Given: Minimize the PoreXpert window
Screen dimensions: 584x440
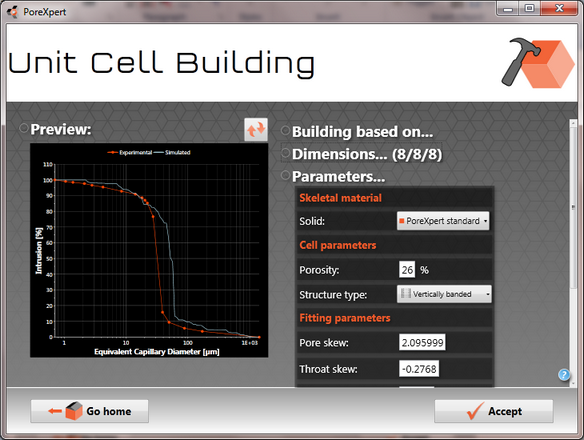Looking at the screenshot, I should (x=508, y=9).
